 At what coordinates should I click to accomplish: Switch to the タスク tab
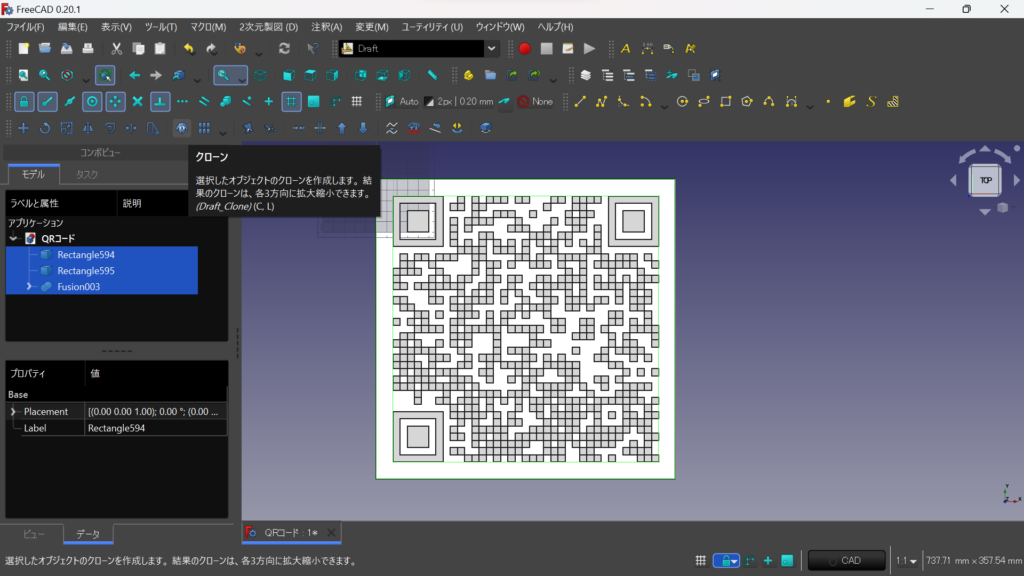click(86, 174)
